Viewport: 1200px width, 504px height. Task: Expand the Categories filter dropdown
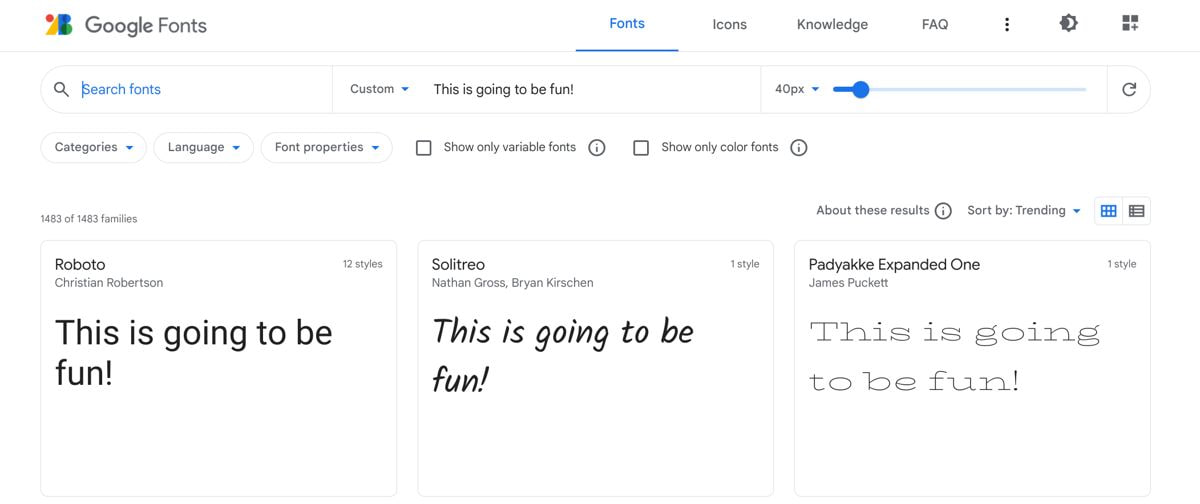tap(94, 147)
